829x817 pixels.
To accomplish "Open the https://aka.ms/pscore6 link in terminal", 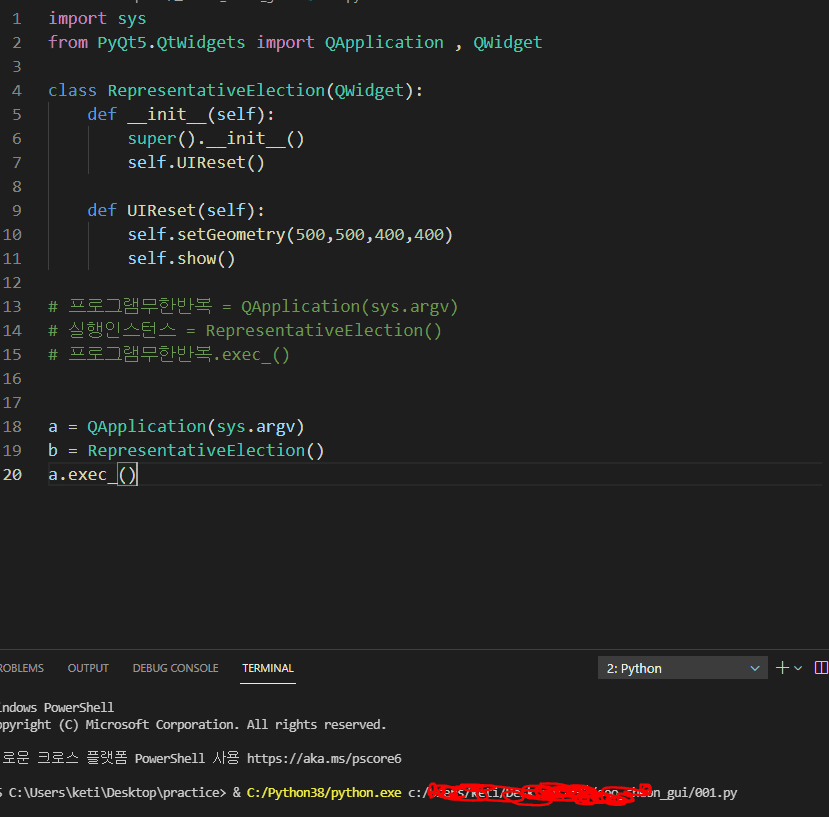I will coord(324,758).
